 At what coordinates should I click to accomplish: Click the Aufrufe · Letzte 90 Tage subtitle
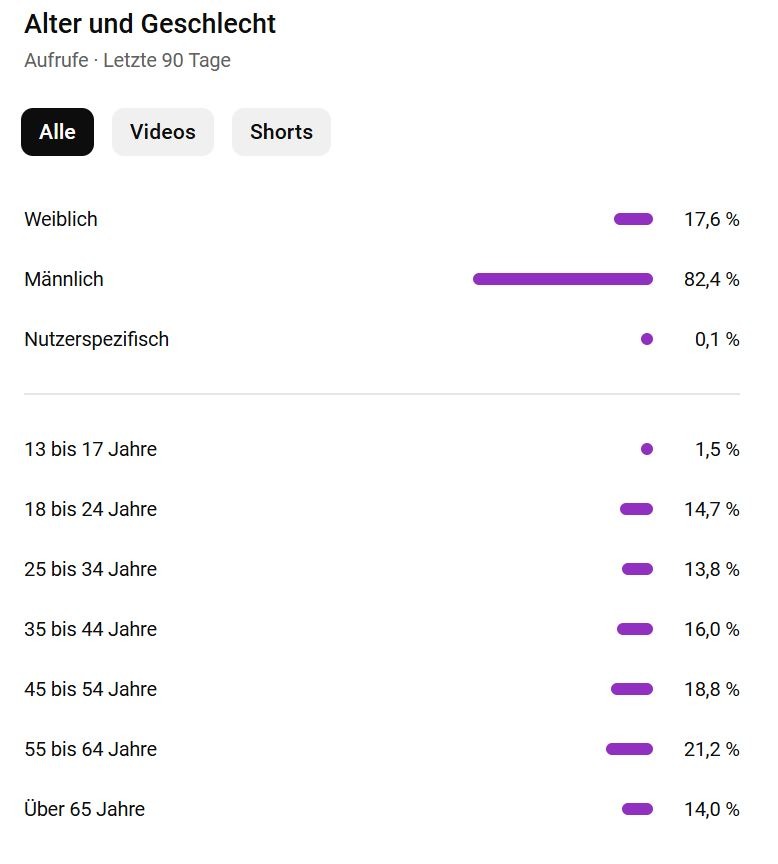point(127,60)
